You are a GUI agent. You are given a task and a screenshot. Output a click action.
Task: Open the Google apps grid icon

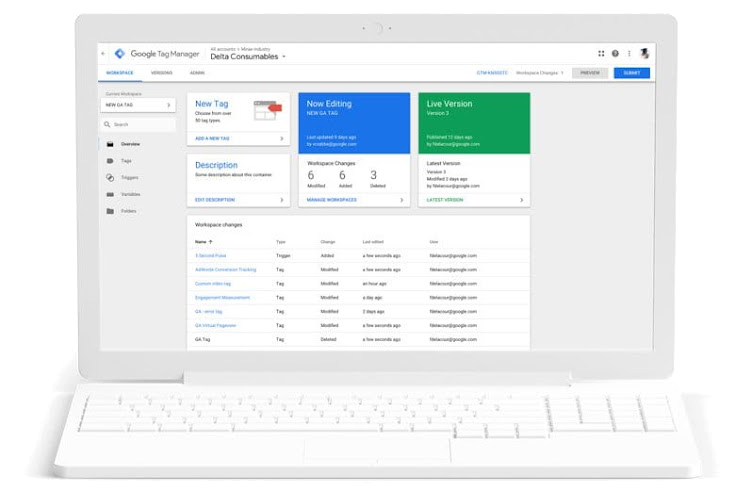(x=601, y=54)
